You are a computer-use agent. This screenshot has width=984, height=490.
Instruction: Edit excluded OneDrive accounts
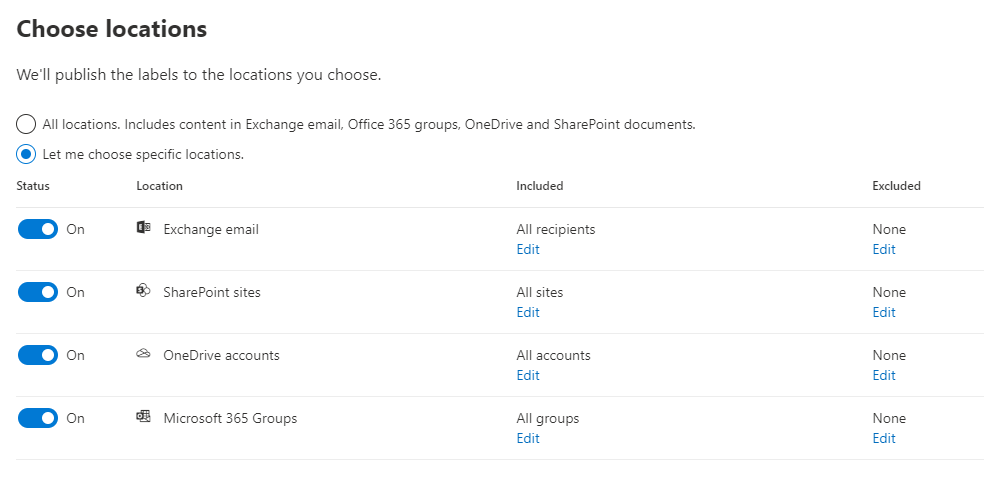(884, 376)
